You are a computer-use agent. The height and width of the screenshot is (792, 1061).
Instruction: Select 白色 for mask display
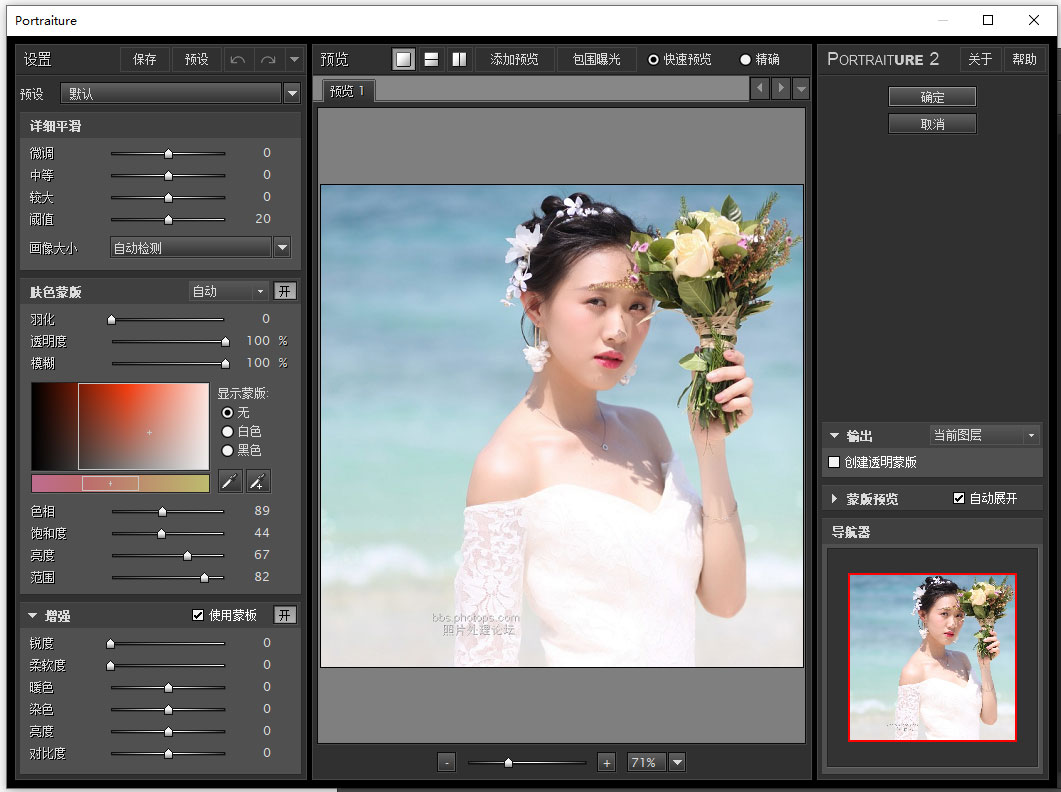tap(228, 431)
